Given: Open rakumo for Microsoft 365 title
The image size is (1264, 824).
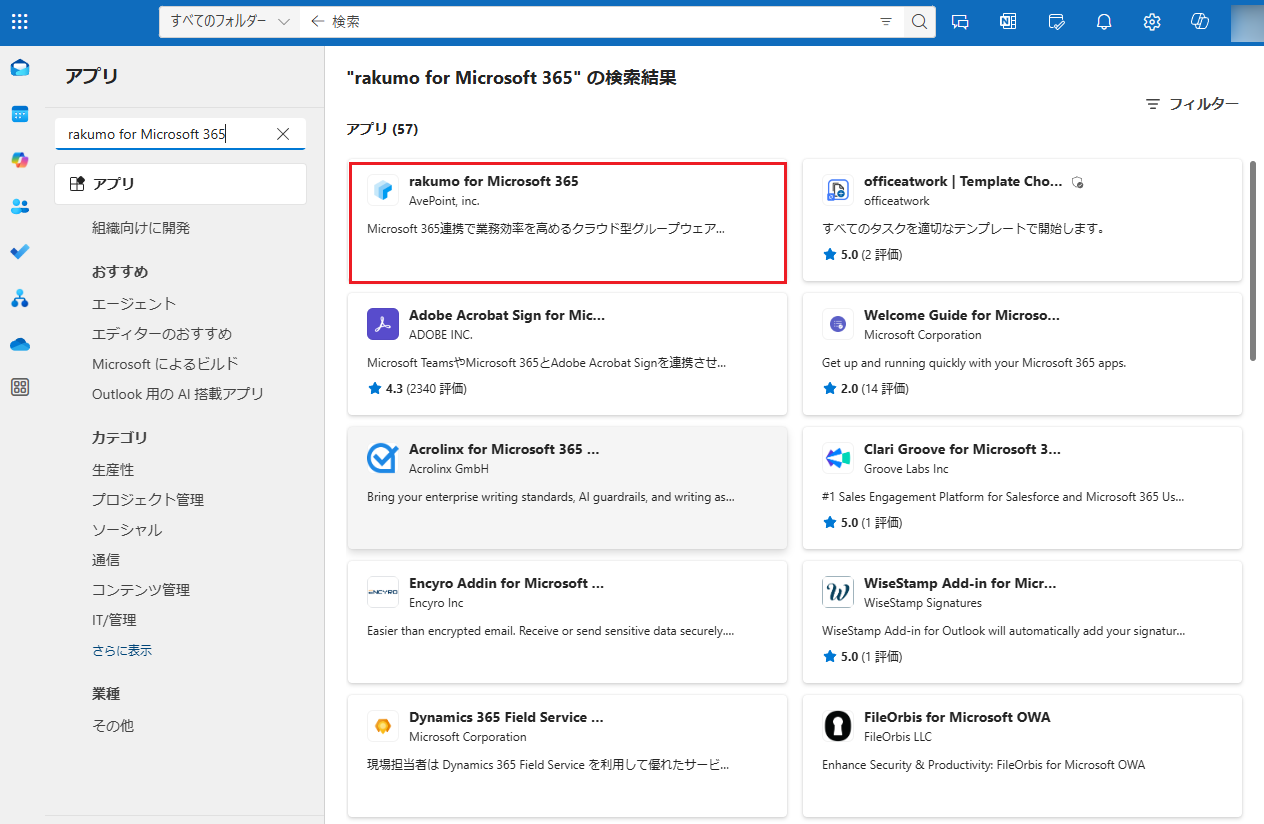Looking at the screenshot, I should [x=493, y=181].
